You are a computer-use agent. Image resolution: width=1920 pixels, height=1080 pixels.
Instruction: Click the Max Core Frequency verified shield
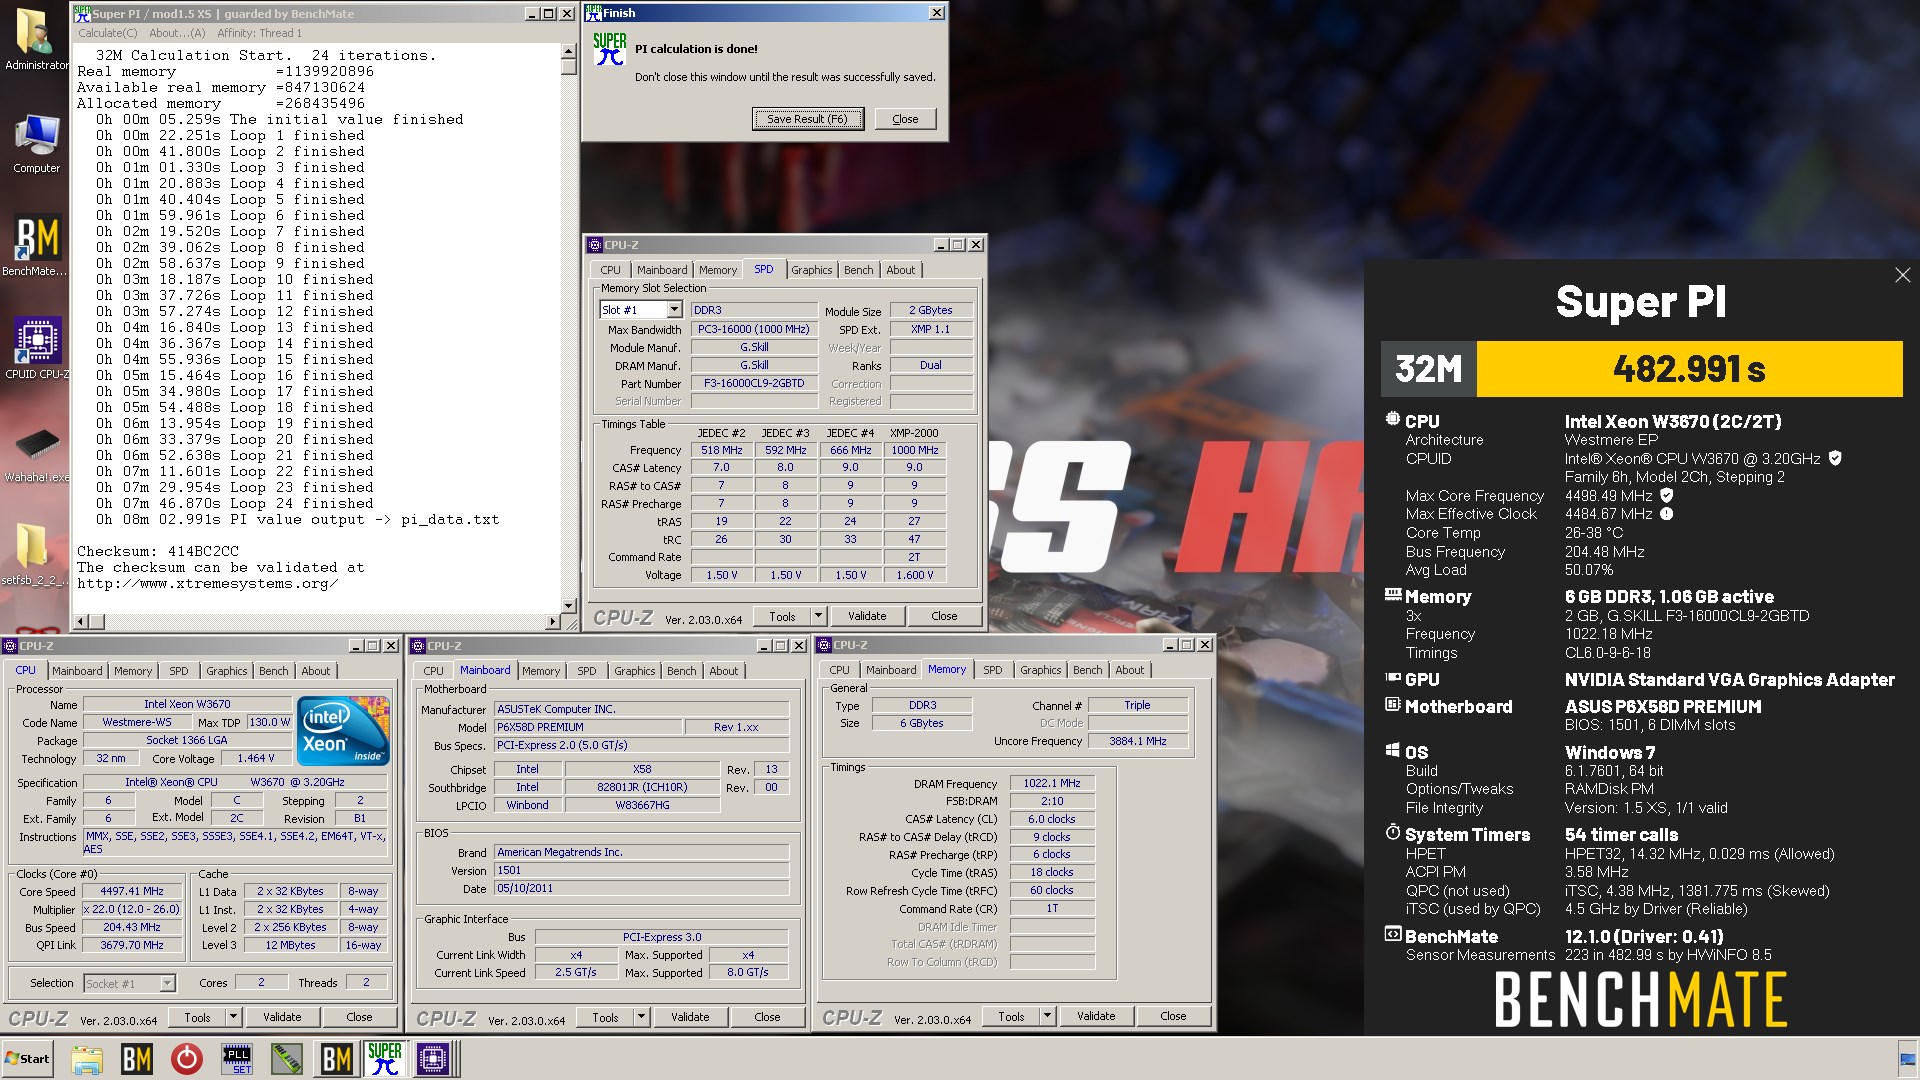pos(1667,495)
